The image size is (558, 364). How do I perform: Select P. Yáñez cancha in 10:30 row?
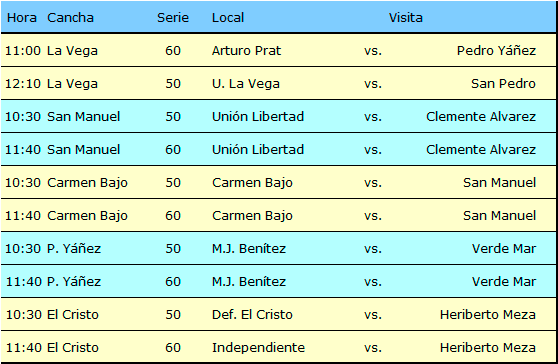click(74, 249)
